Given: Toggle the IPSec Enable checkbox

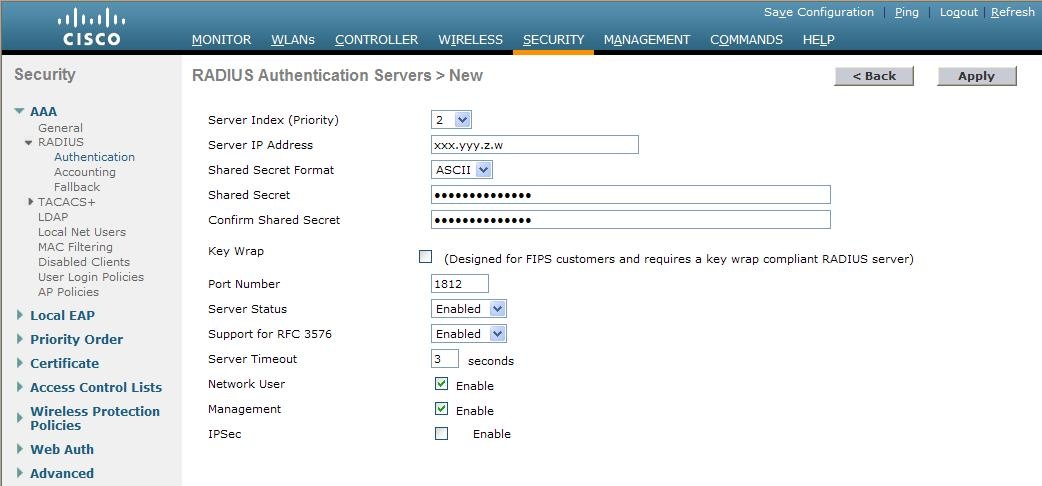Looking at the screenshot, I should [441, 433].
